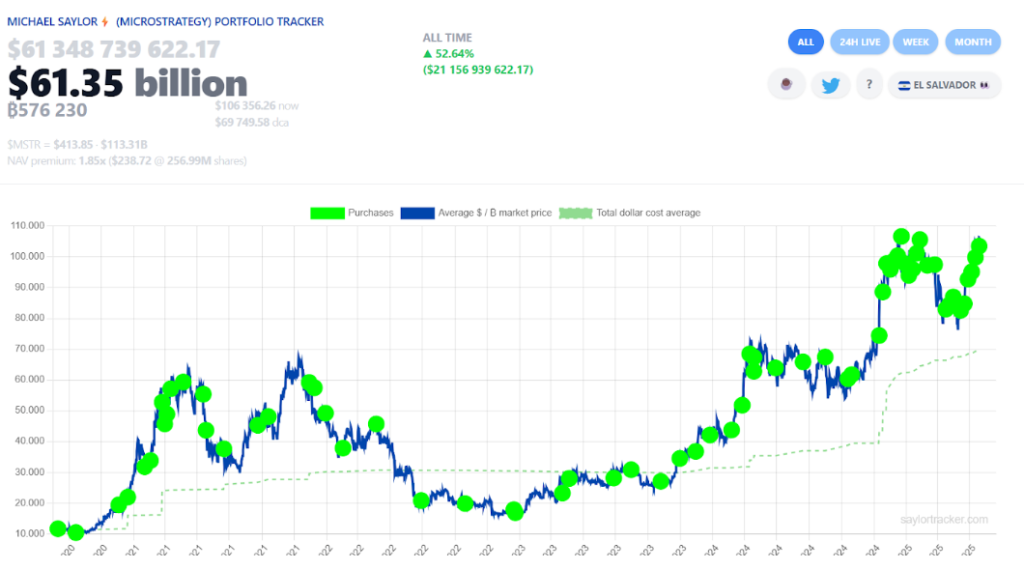Click the question mark help icon
Screen dimensions: 1024x570
[869, 85]
